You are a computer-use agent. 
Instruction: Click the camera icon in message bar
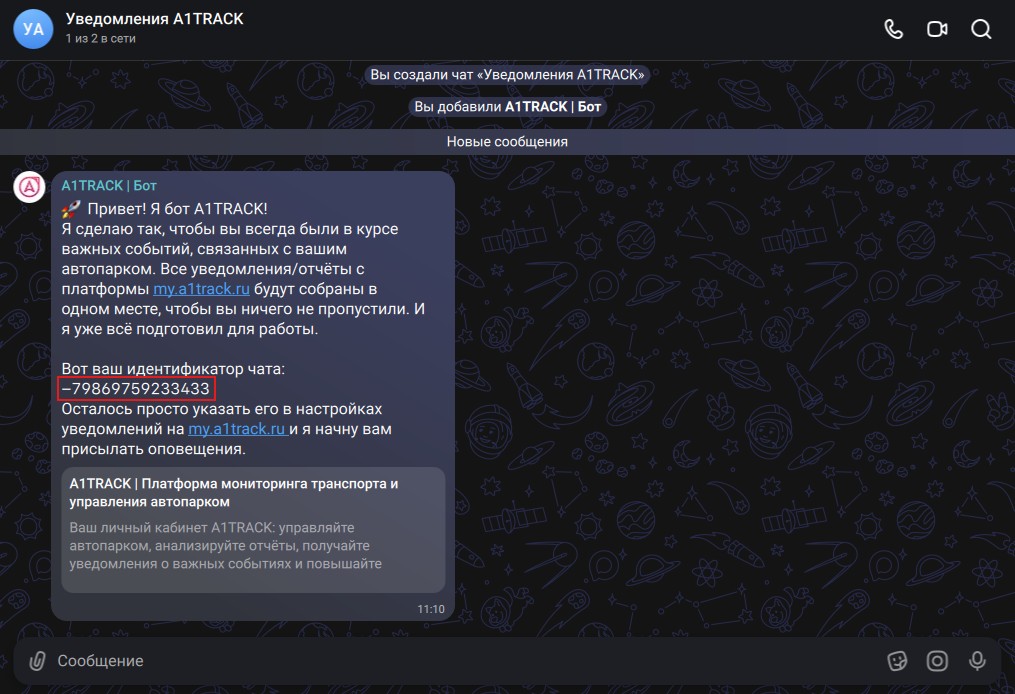(937, 661)
